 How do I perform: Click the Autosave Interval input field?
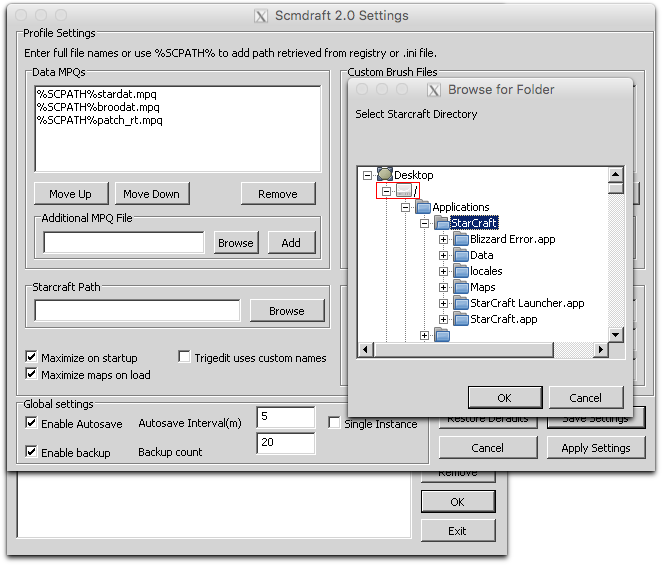(285, 418)
